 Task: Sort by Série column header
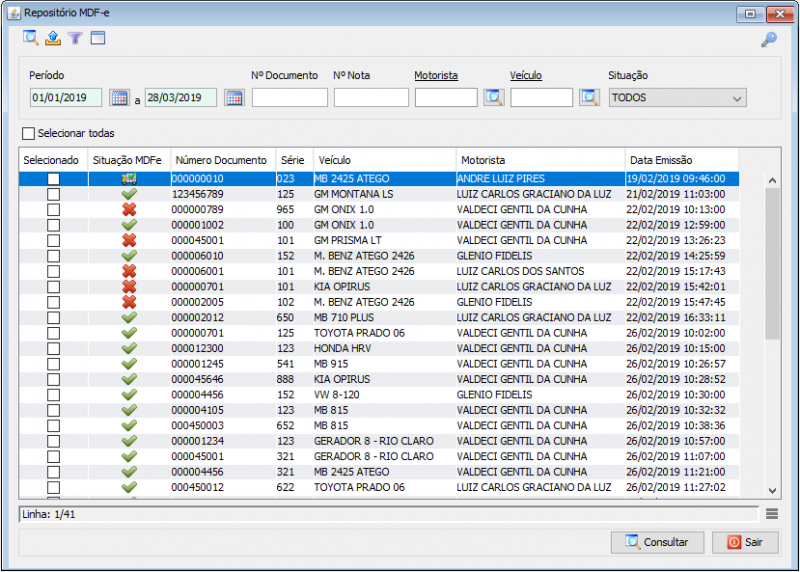point(294,160)
